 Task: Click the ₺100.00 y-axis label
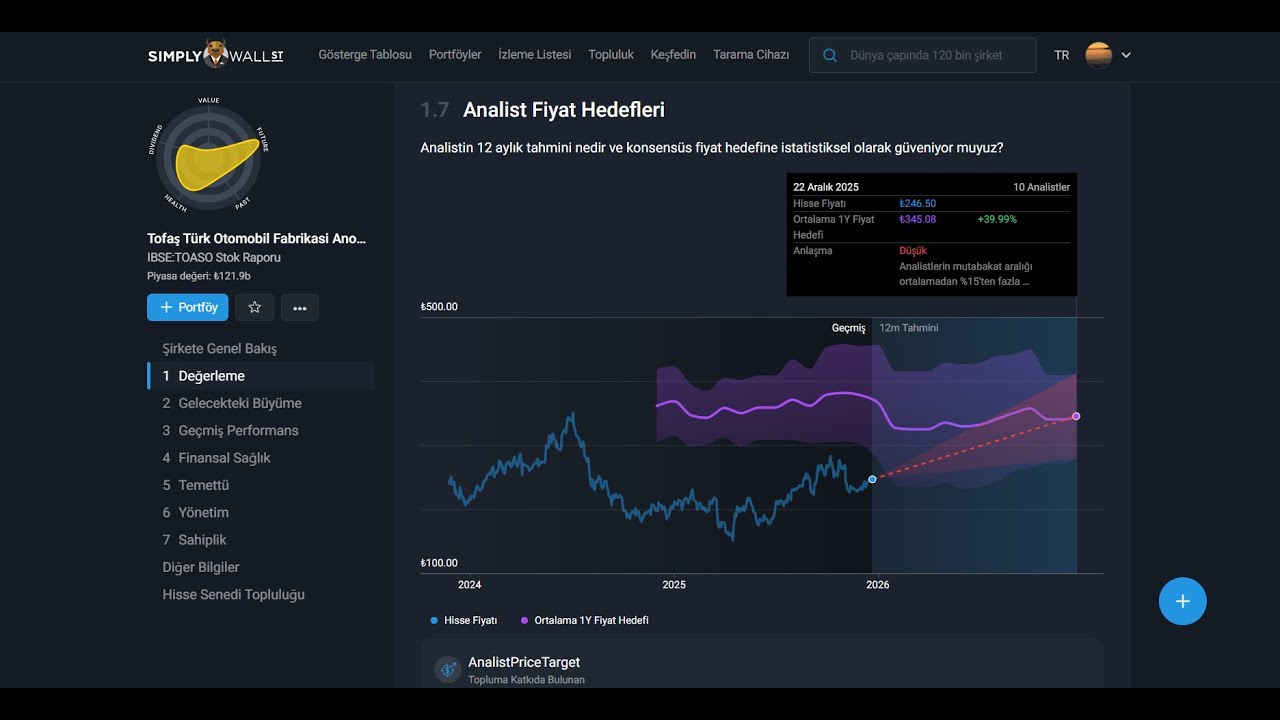click(439, 563)
